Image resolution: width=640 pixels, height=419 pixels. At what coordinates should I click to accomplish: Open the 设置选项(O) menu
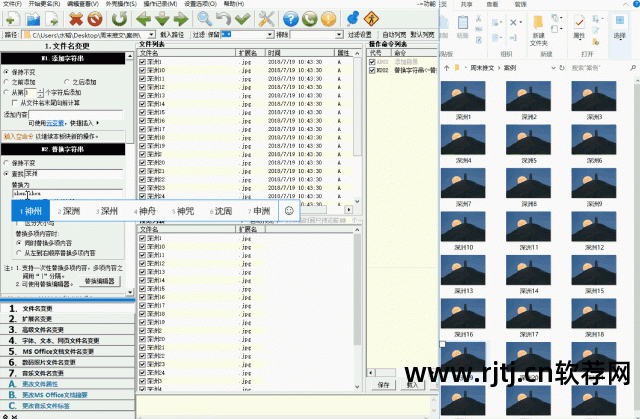[200, 4]
